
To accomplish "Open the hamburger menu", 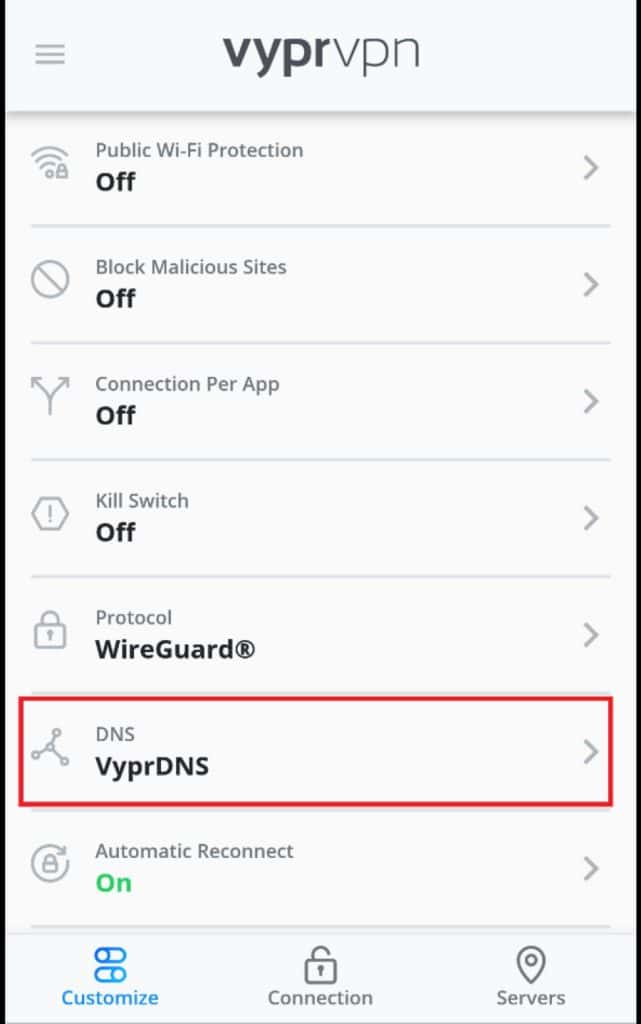I will (50, 54).
